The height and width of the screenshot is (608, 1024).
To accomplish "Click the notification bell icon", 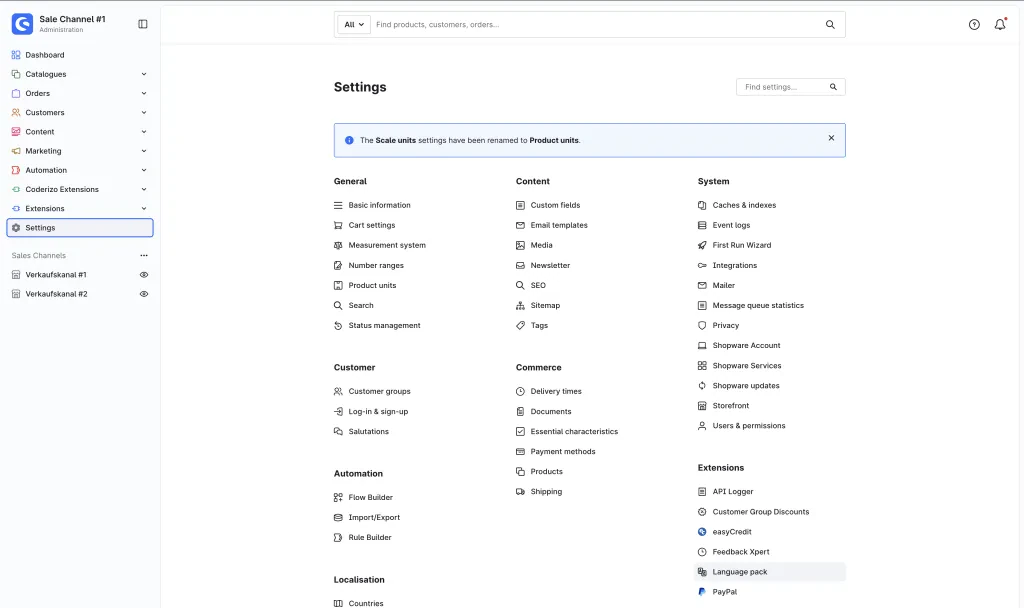I will pyautogui.click(x=1000, y=25).
